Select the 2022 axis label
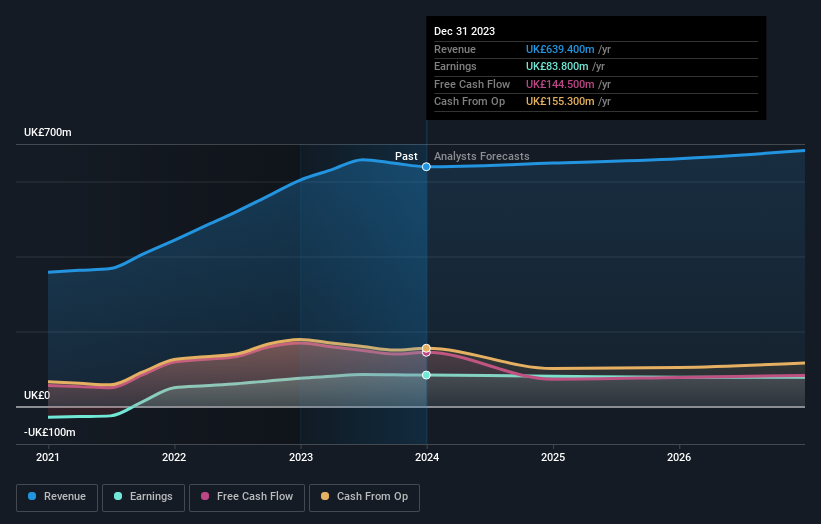This screenshot has width=821, height=524. pyautogui.click(x=174, y=457)
